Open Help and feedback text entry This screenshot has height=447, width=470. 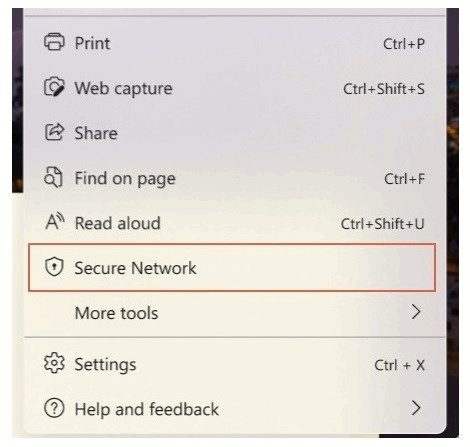(x=147, y=409)
